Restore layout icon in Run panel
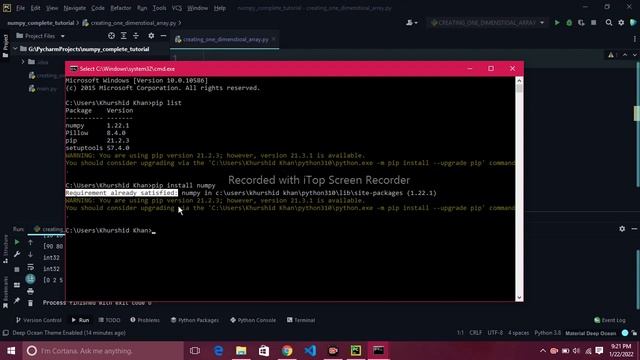This screenshot has width=640, height=360. point(17,285)
